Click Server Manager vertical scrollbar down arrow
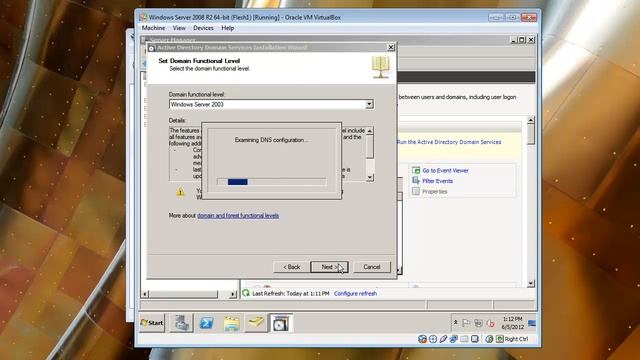 coord(531,283)
